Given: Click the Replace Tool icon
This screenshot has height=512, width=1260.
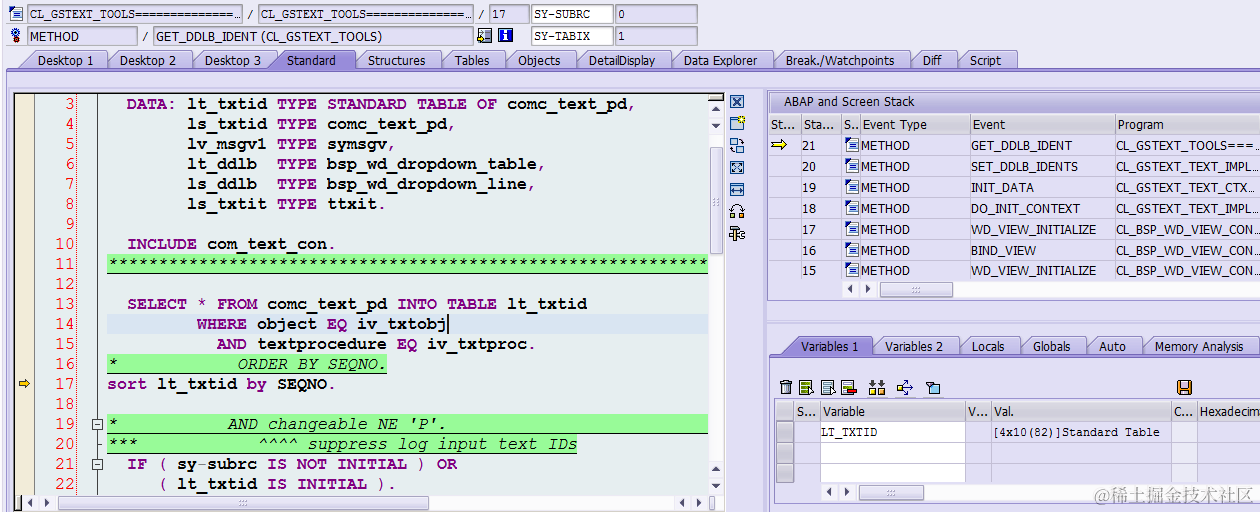Looking at the screenshot, I should click(737, 146).
